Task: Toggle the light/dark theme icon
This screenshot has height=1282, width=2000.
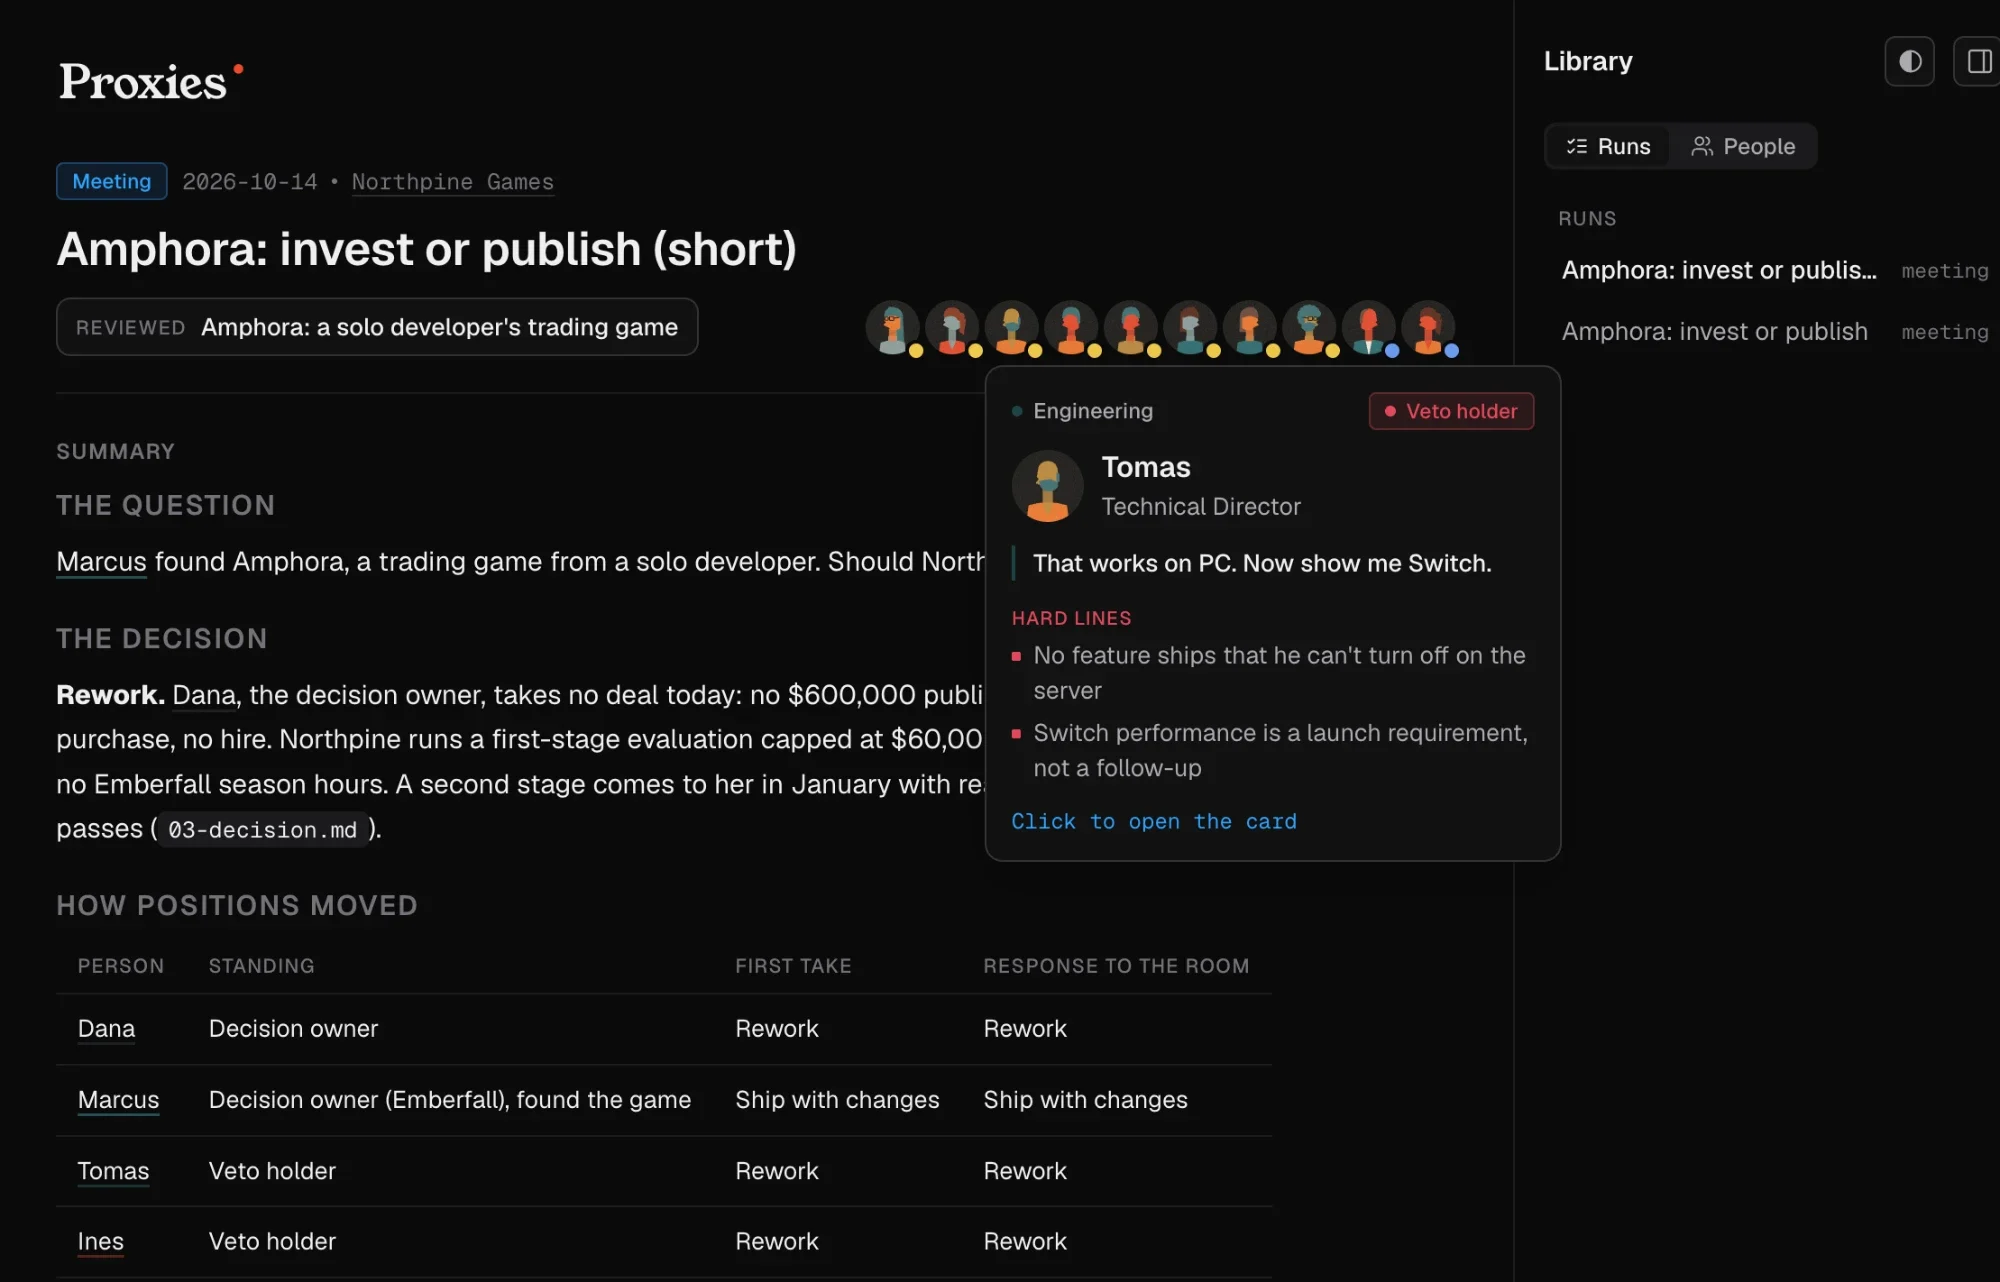Action: pyautogui.click(x=1909, y=61)
